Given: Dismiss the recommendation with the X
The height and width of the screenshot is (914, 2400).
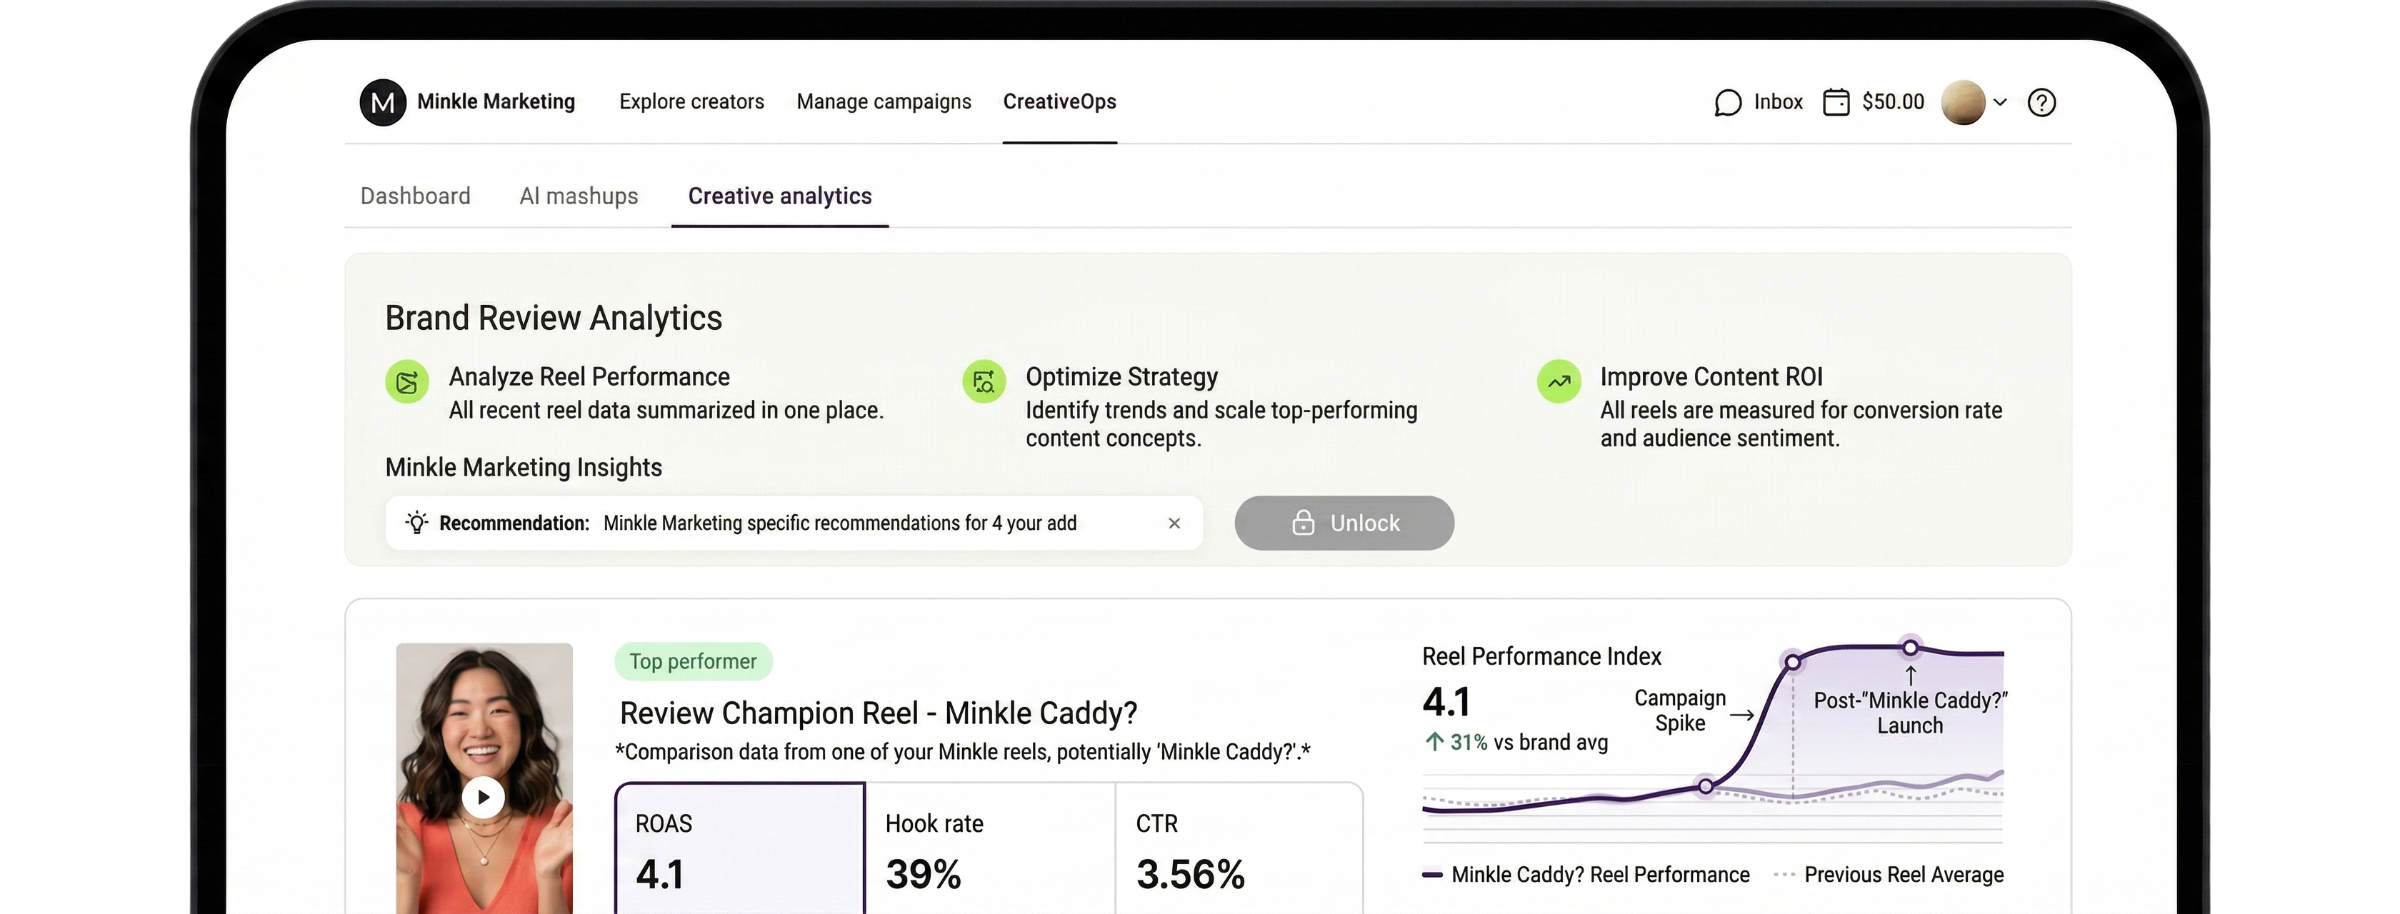Looking at the screenshot, I should click(x=1174, y=523).
